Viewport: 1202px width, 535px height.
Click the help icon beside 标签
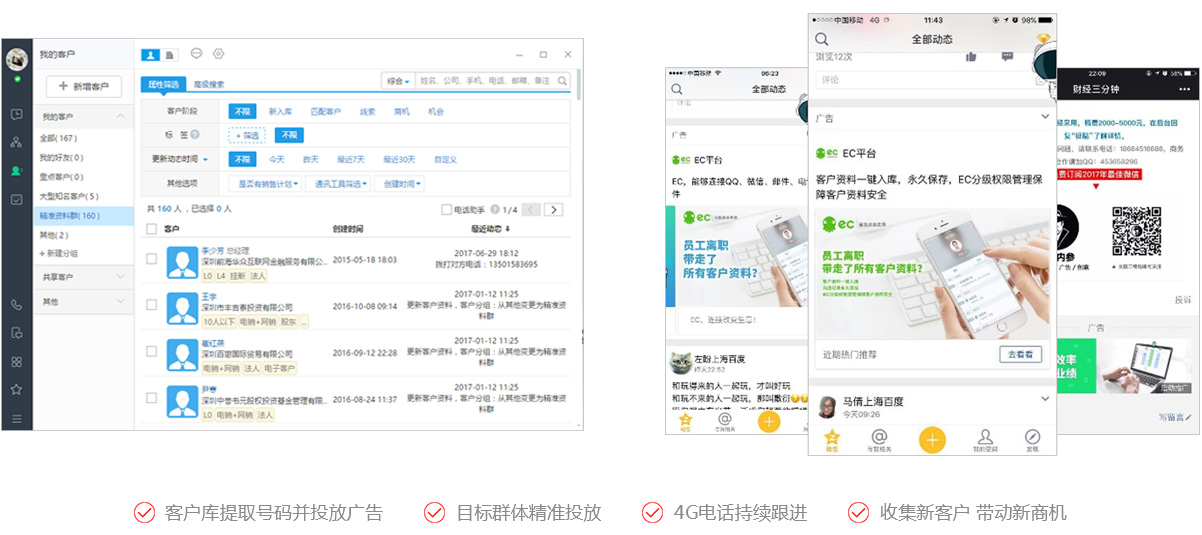pyautogui.click(x=195, y=134)
